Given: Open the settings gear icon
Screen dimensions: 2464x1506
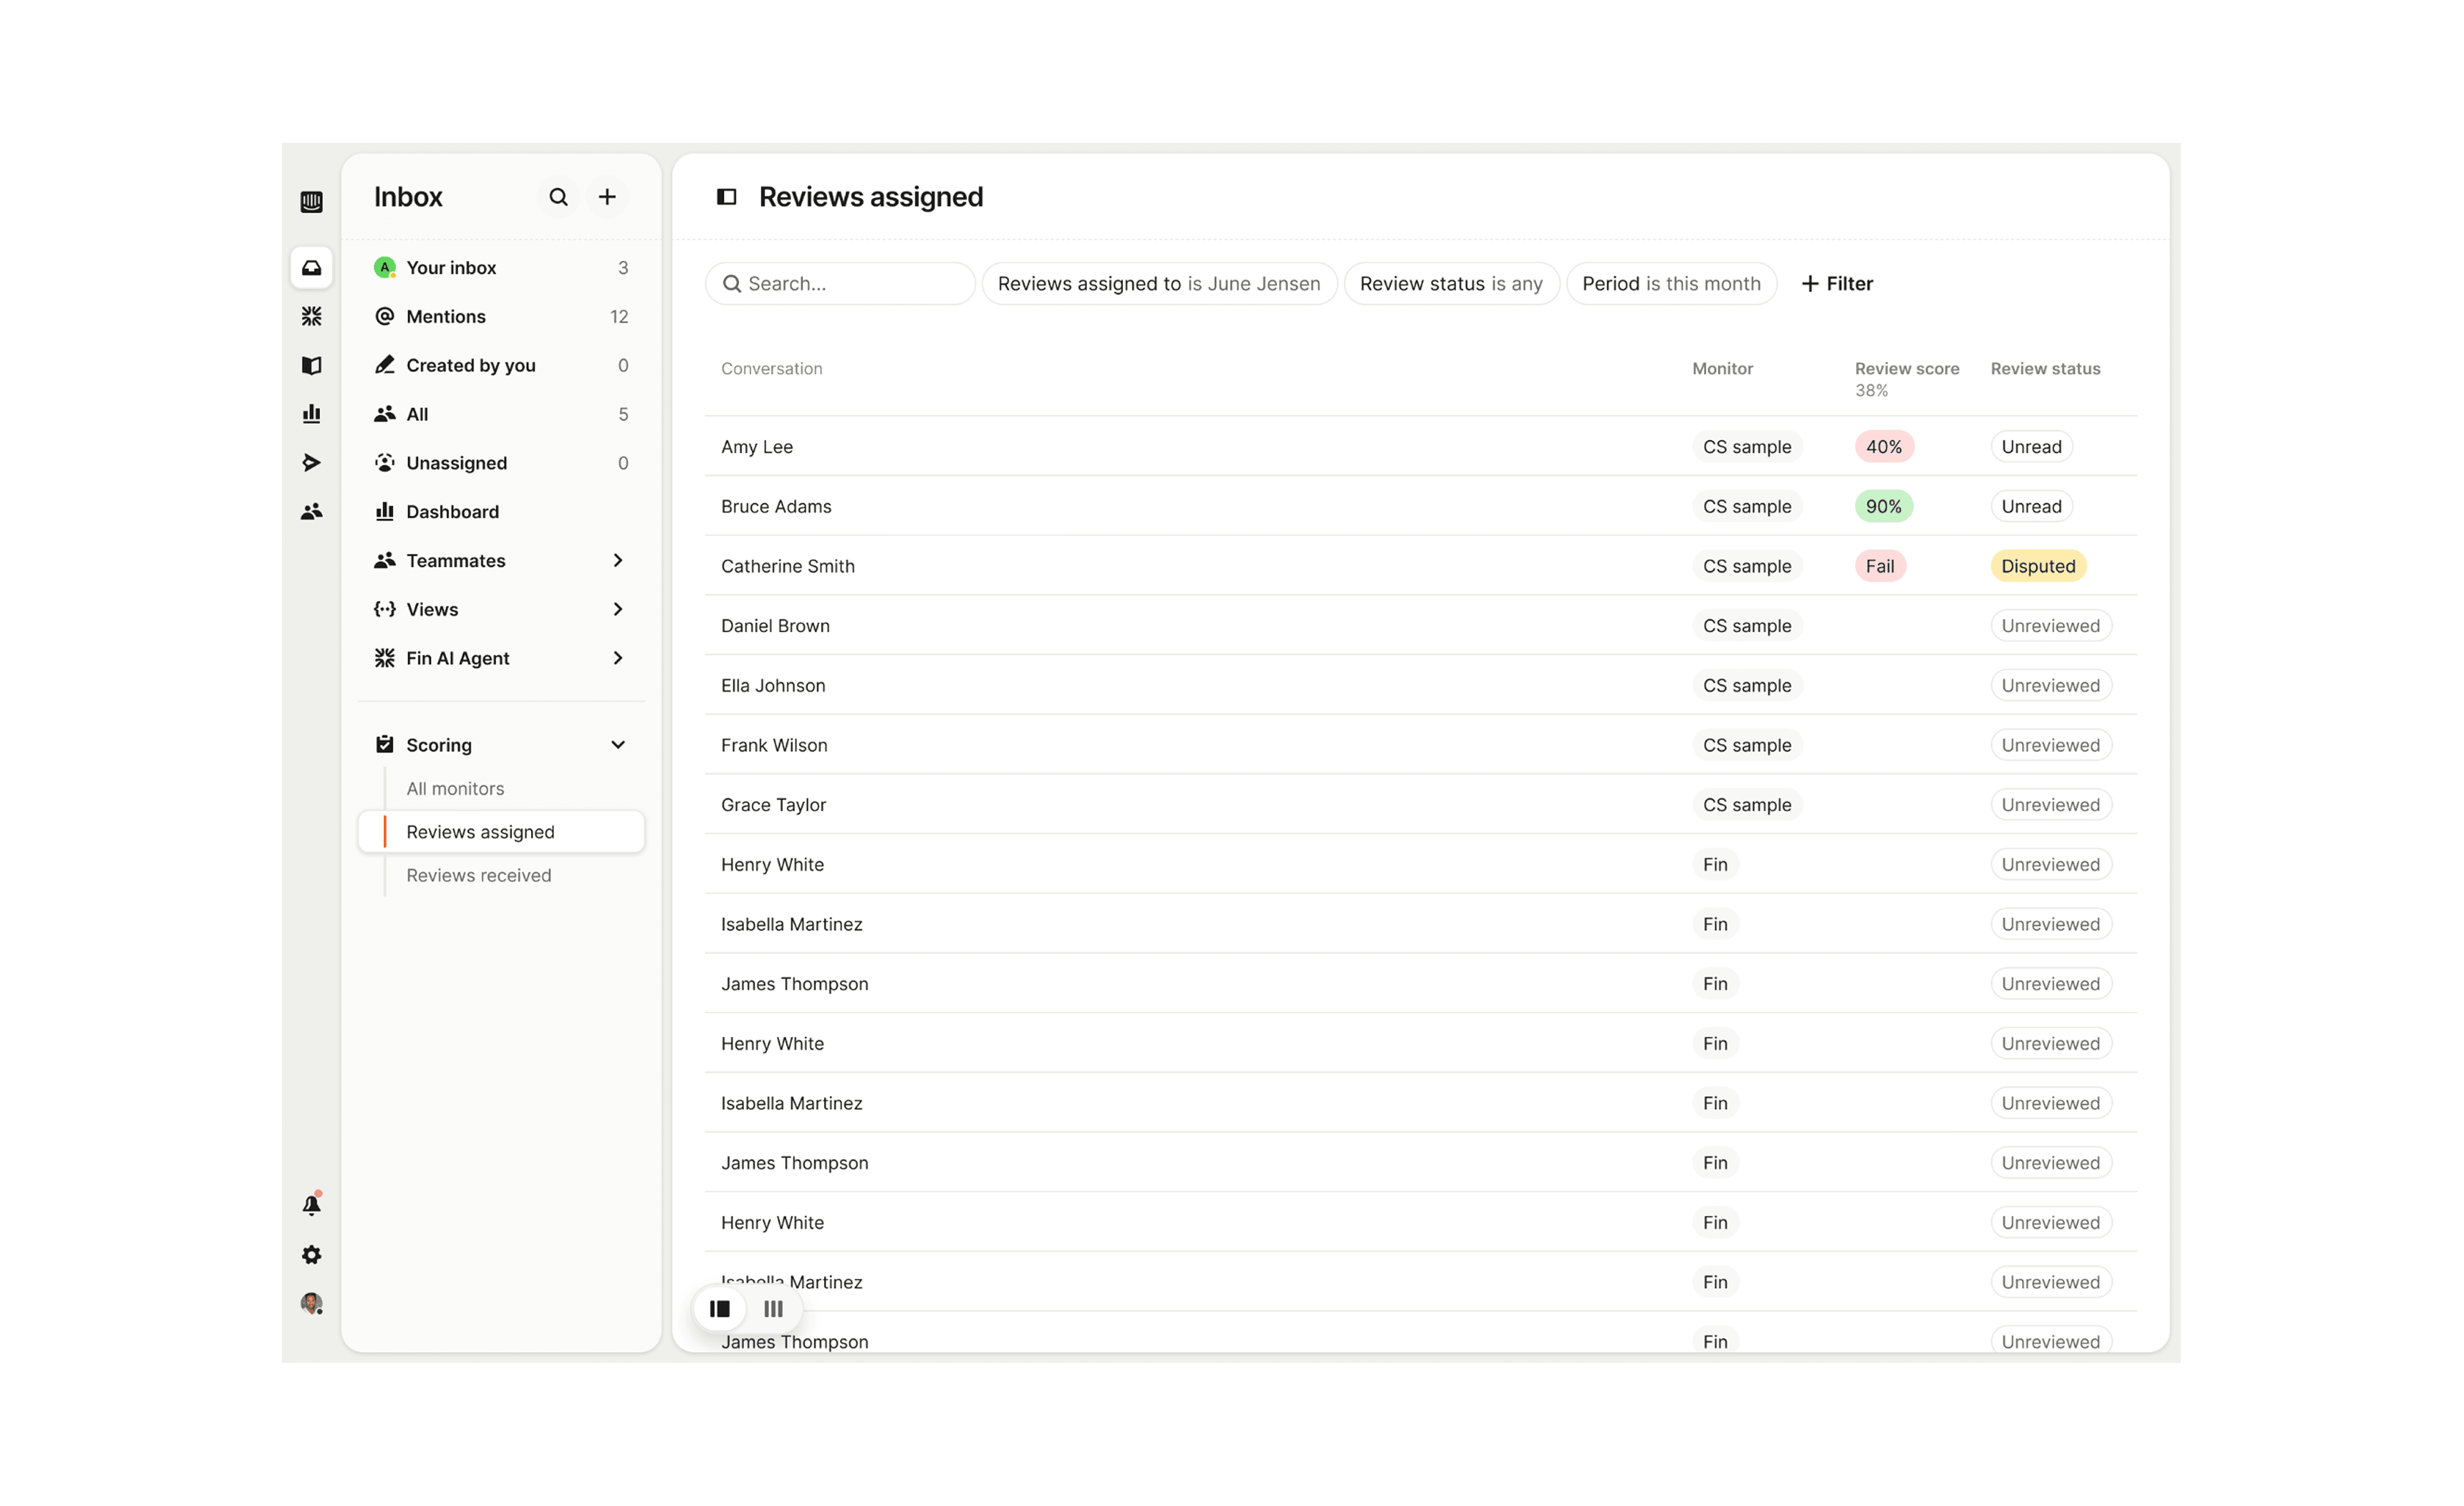Looking at the screenshot, I should 312,1254.
